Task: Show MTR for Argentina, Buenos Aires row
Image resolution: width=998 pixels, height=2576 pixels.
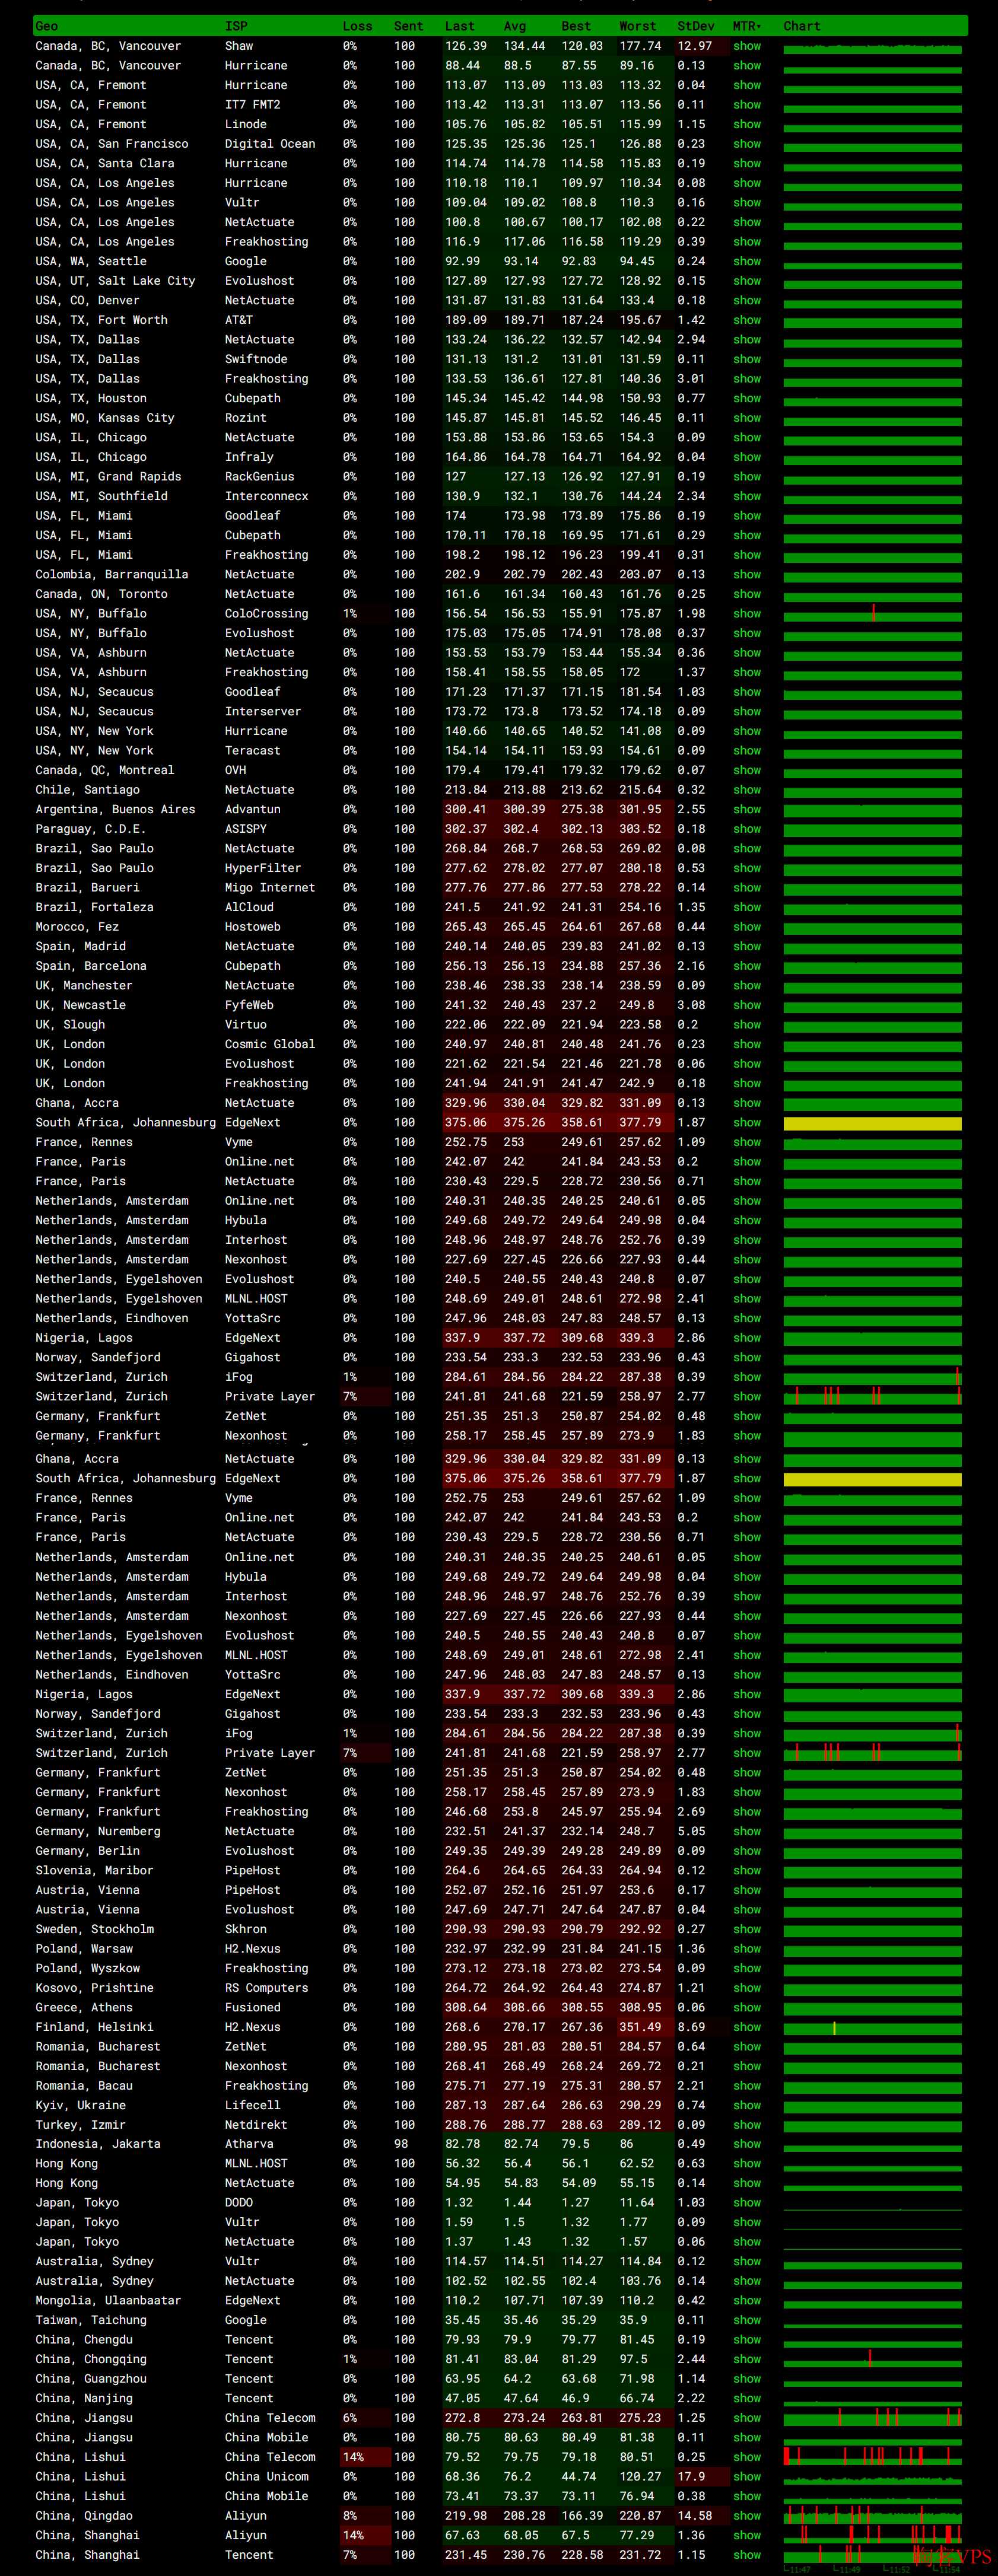Action: [747, 809]
